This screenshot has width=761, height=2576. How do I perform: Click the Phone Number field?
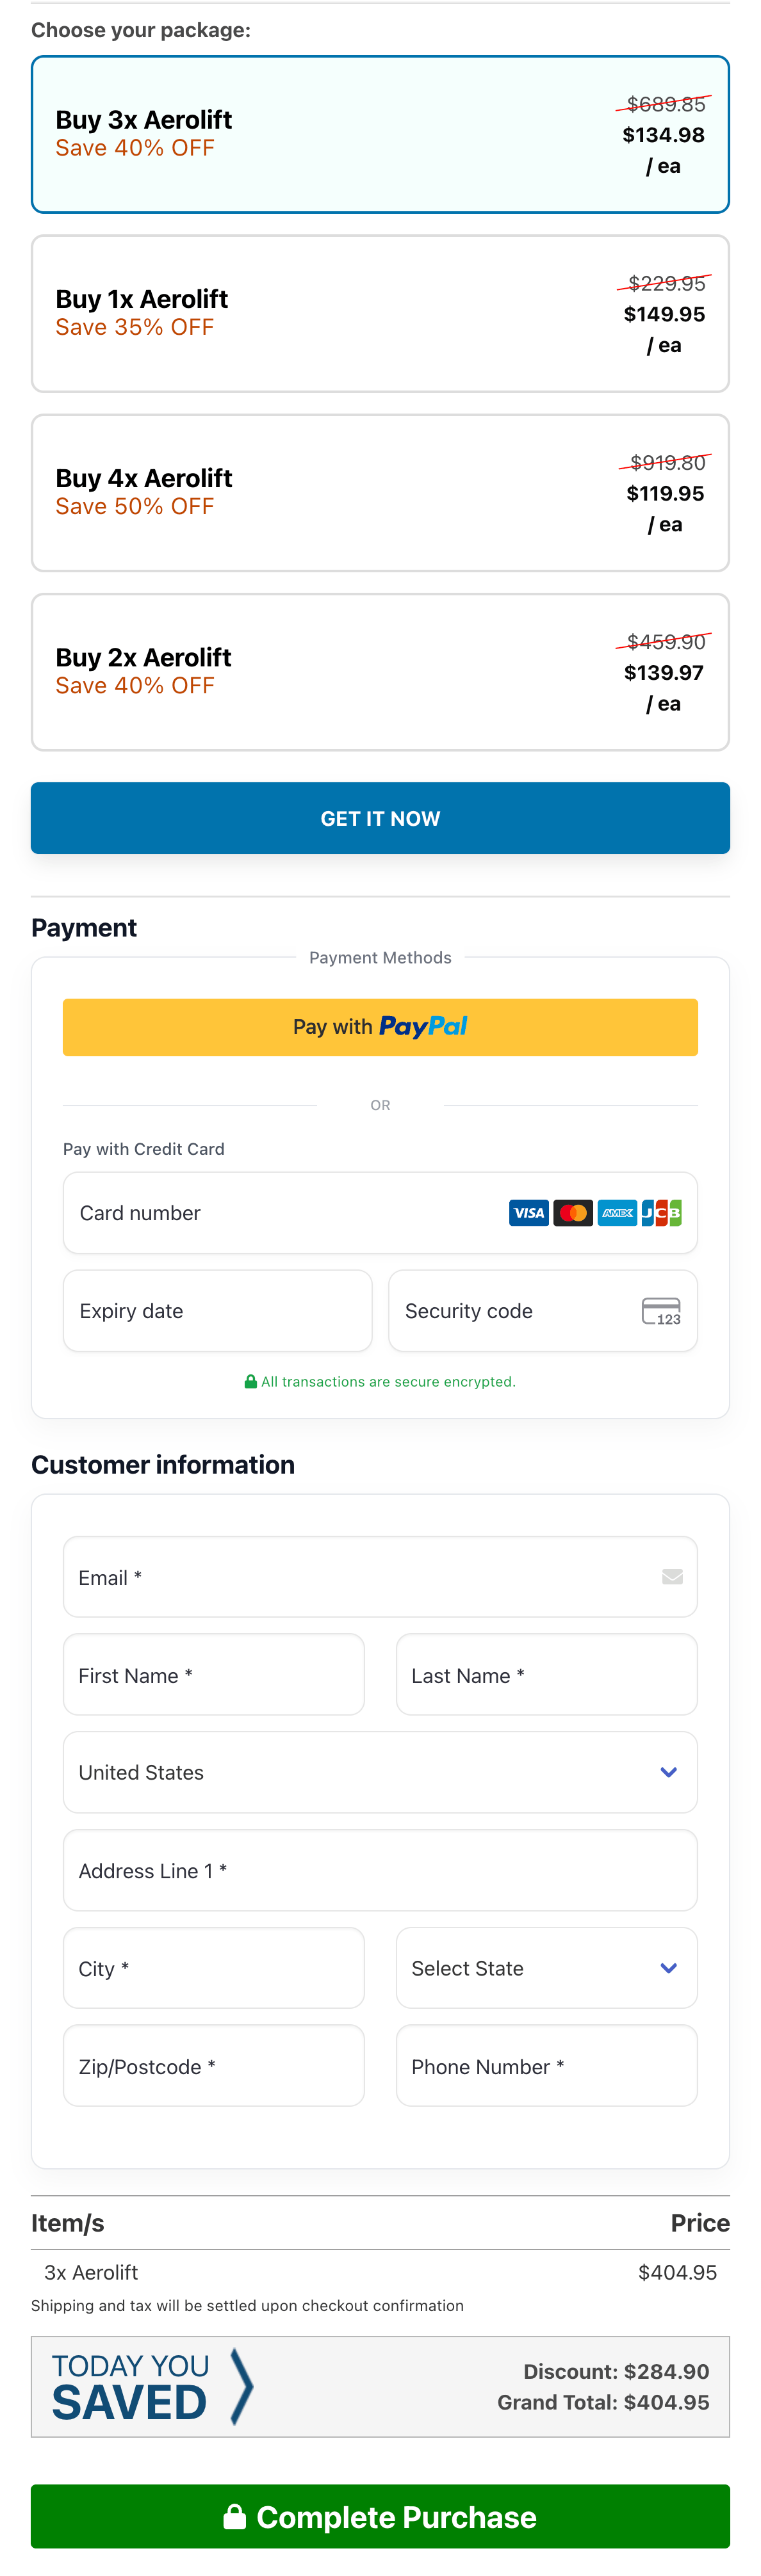pos(546,2066)
